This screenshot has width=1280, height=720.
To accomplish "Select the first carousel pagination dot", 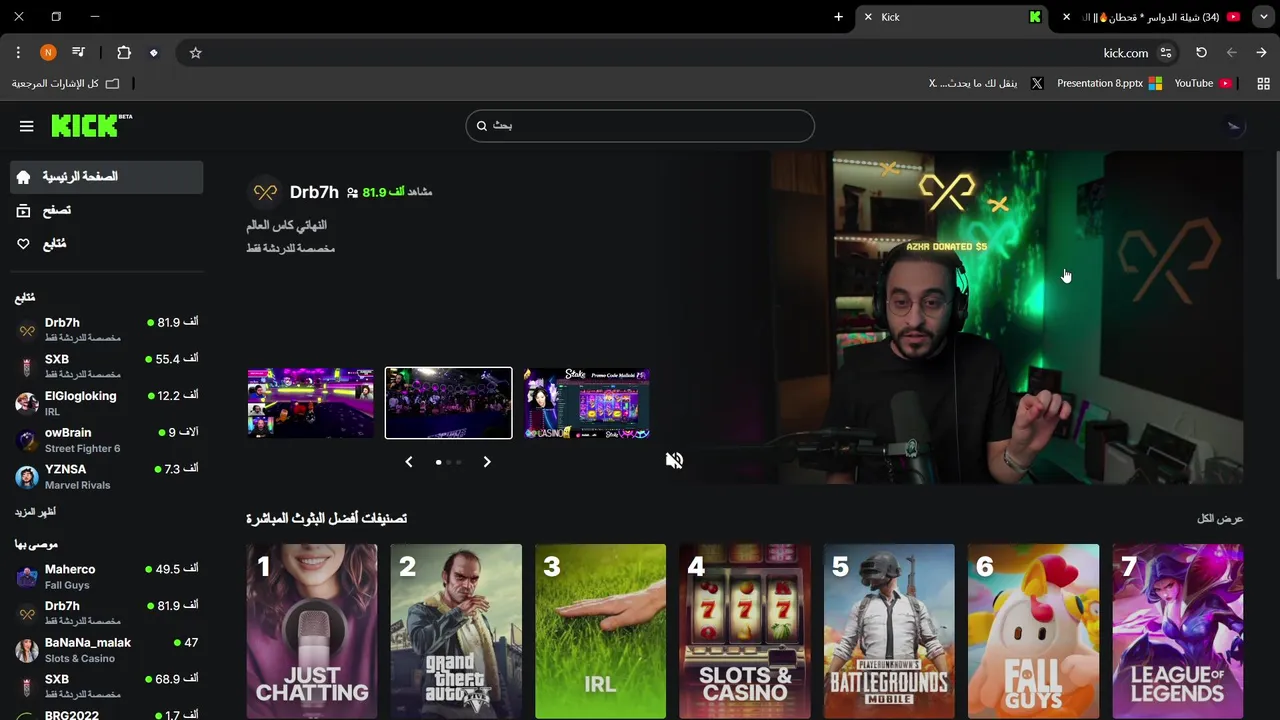I will pyautogui.click(x=438, y=462).
